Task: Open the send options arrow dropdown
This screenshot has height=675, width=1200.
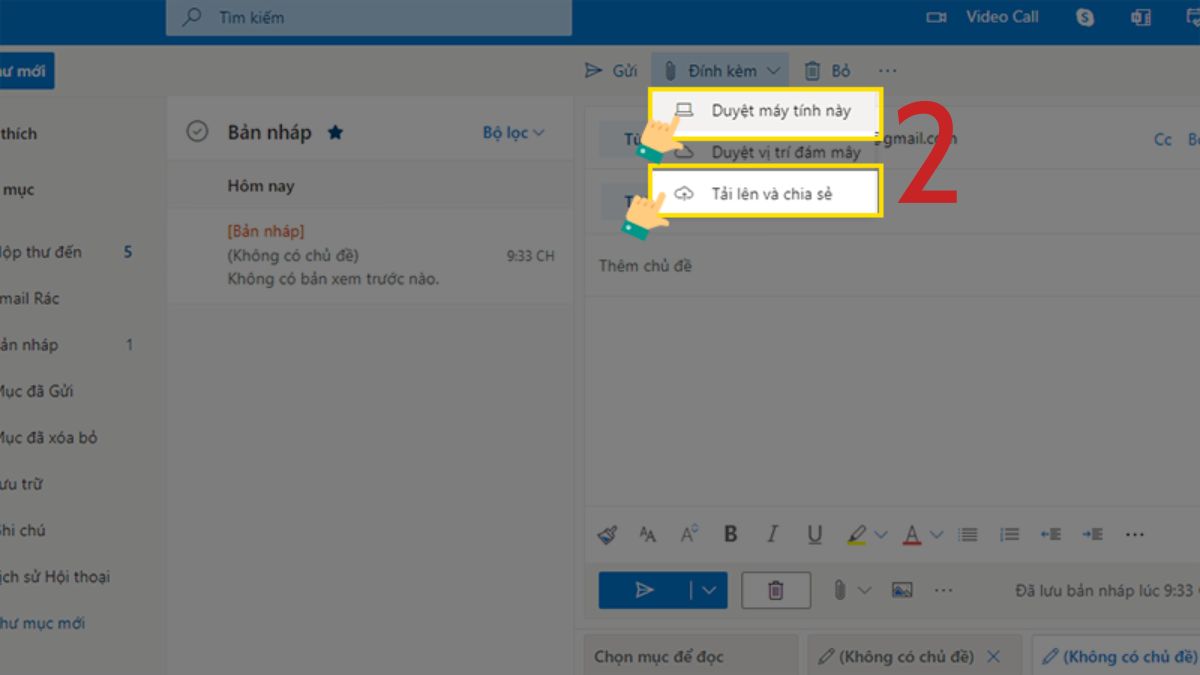Action: click(709, 590)
